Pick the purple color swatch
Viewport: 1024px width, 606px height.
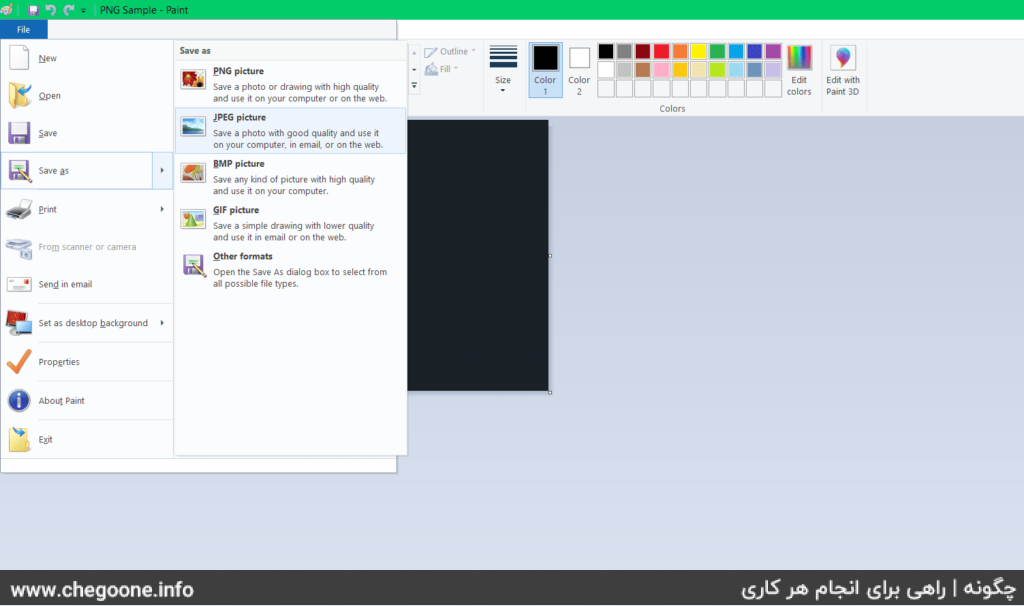773,52
